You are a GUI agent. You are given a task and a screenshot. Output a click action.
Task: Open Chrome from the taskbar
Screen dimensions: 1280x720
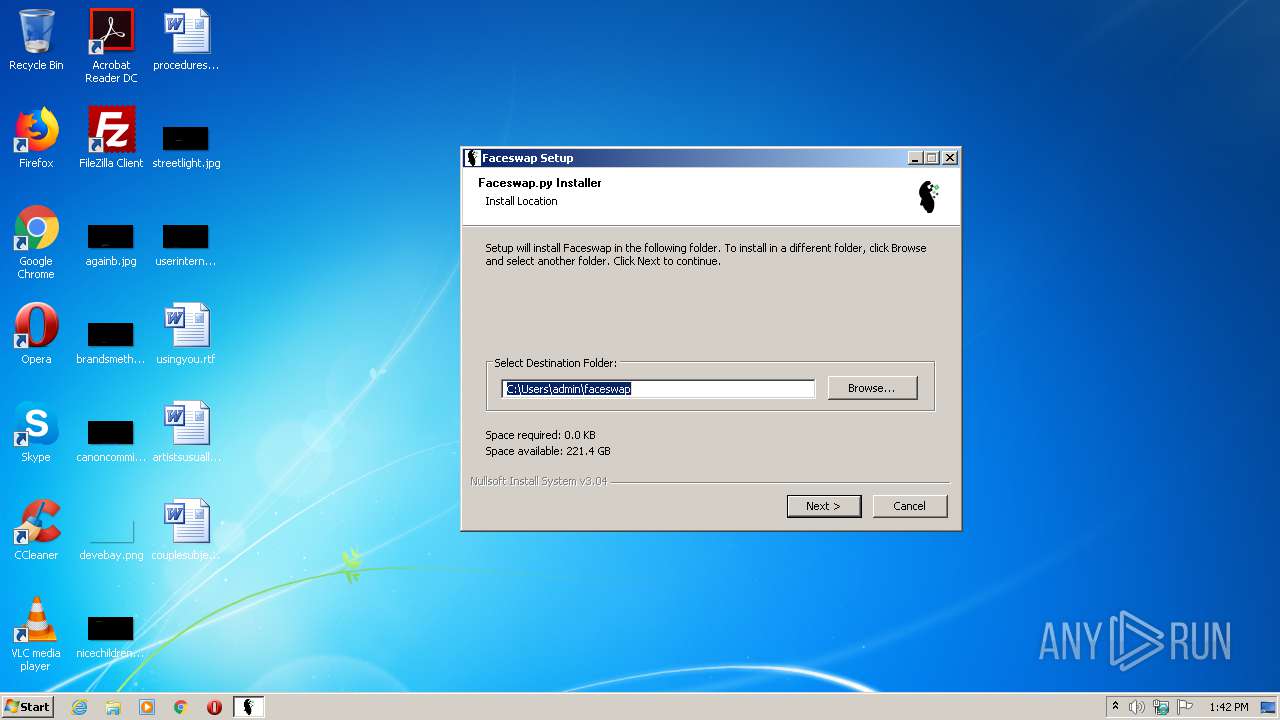pyautogui.click(x=181, y=707)
